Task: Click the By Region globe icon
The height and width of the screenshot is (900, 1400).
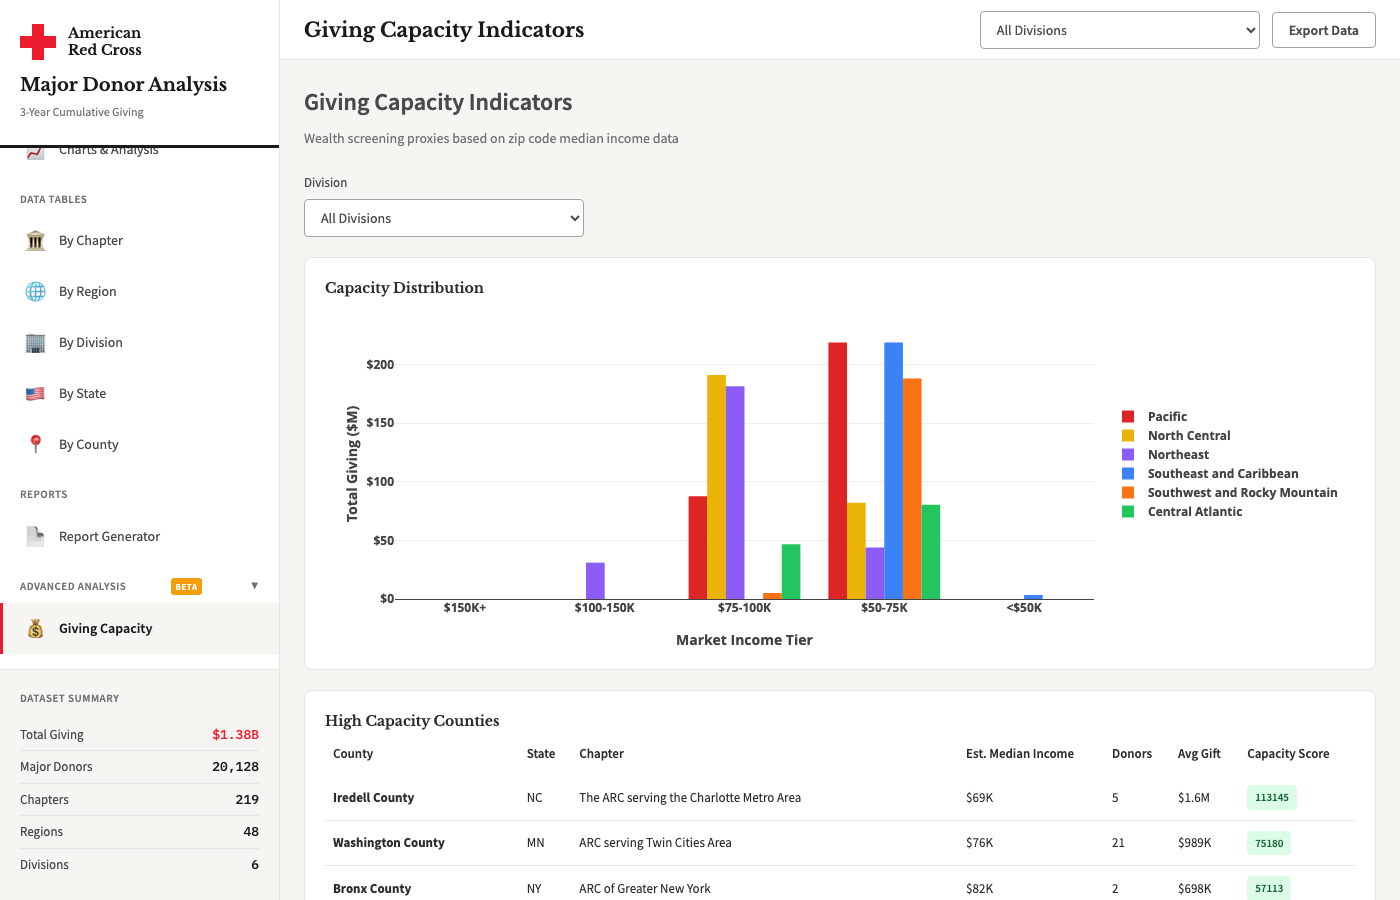Action: coord(36,292)
